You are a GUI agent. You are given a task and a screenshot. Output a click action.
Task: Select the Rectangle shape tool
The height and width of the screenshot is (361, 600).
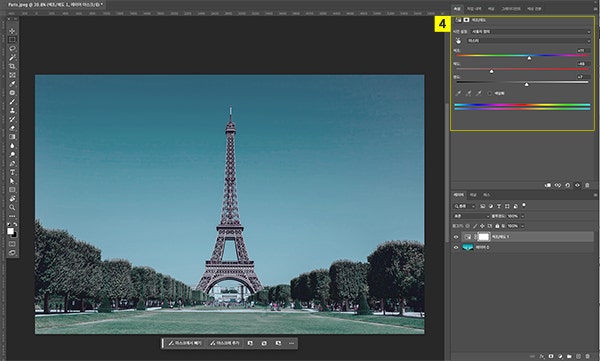coord(12,190)
